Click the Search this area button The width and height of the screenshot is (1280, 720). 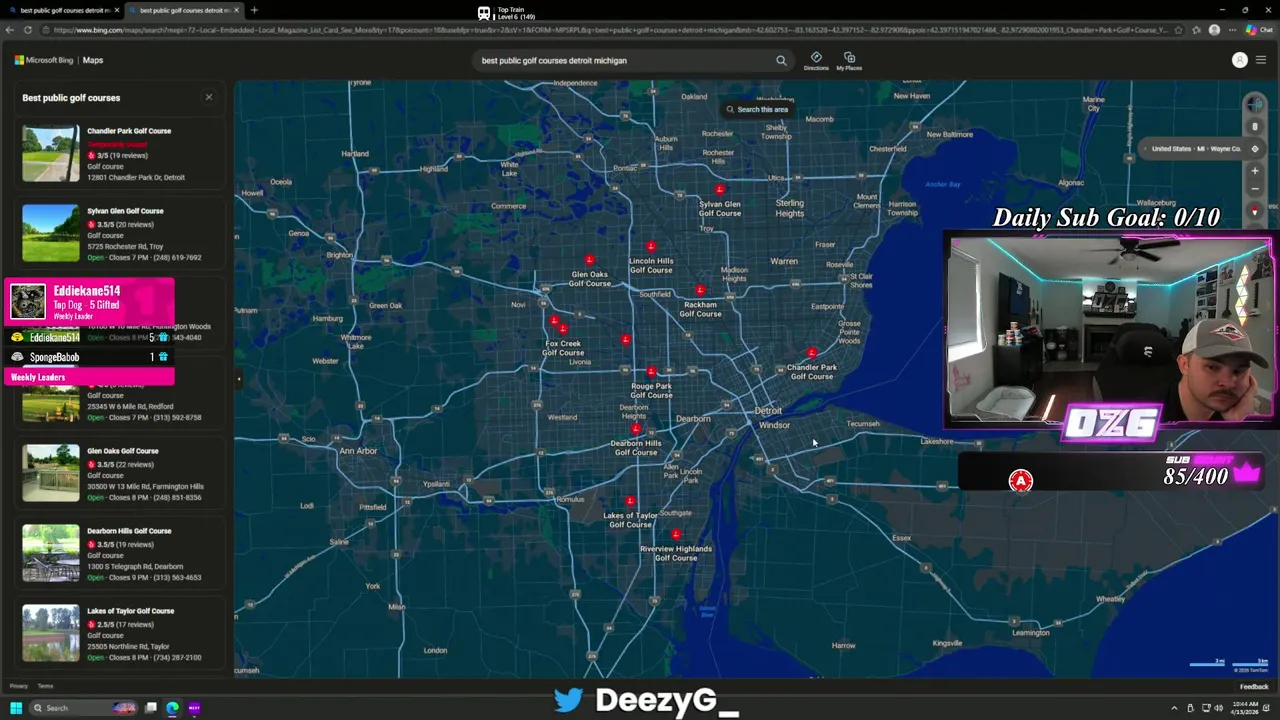click(x=758, y=109)
